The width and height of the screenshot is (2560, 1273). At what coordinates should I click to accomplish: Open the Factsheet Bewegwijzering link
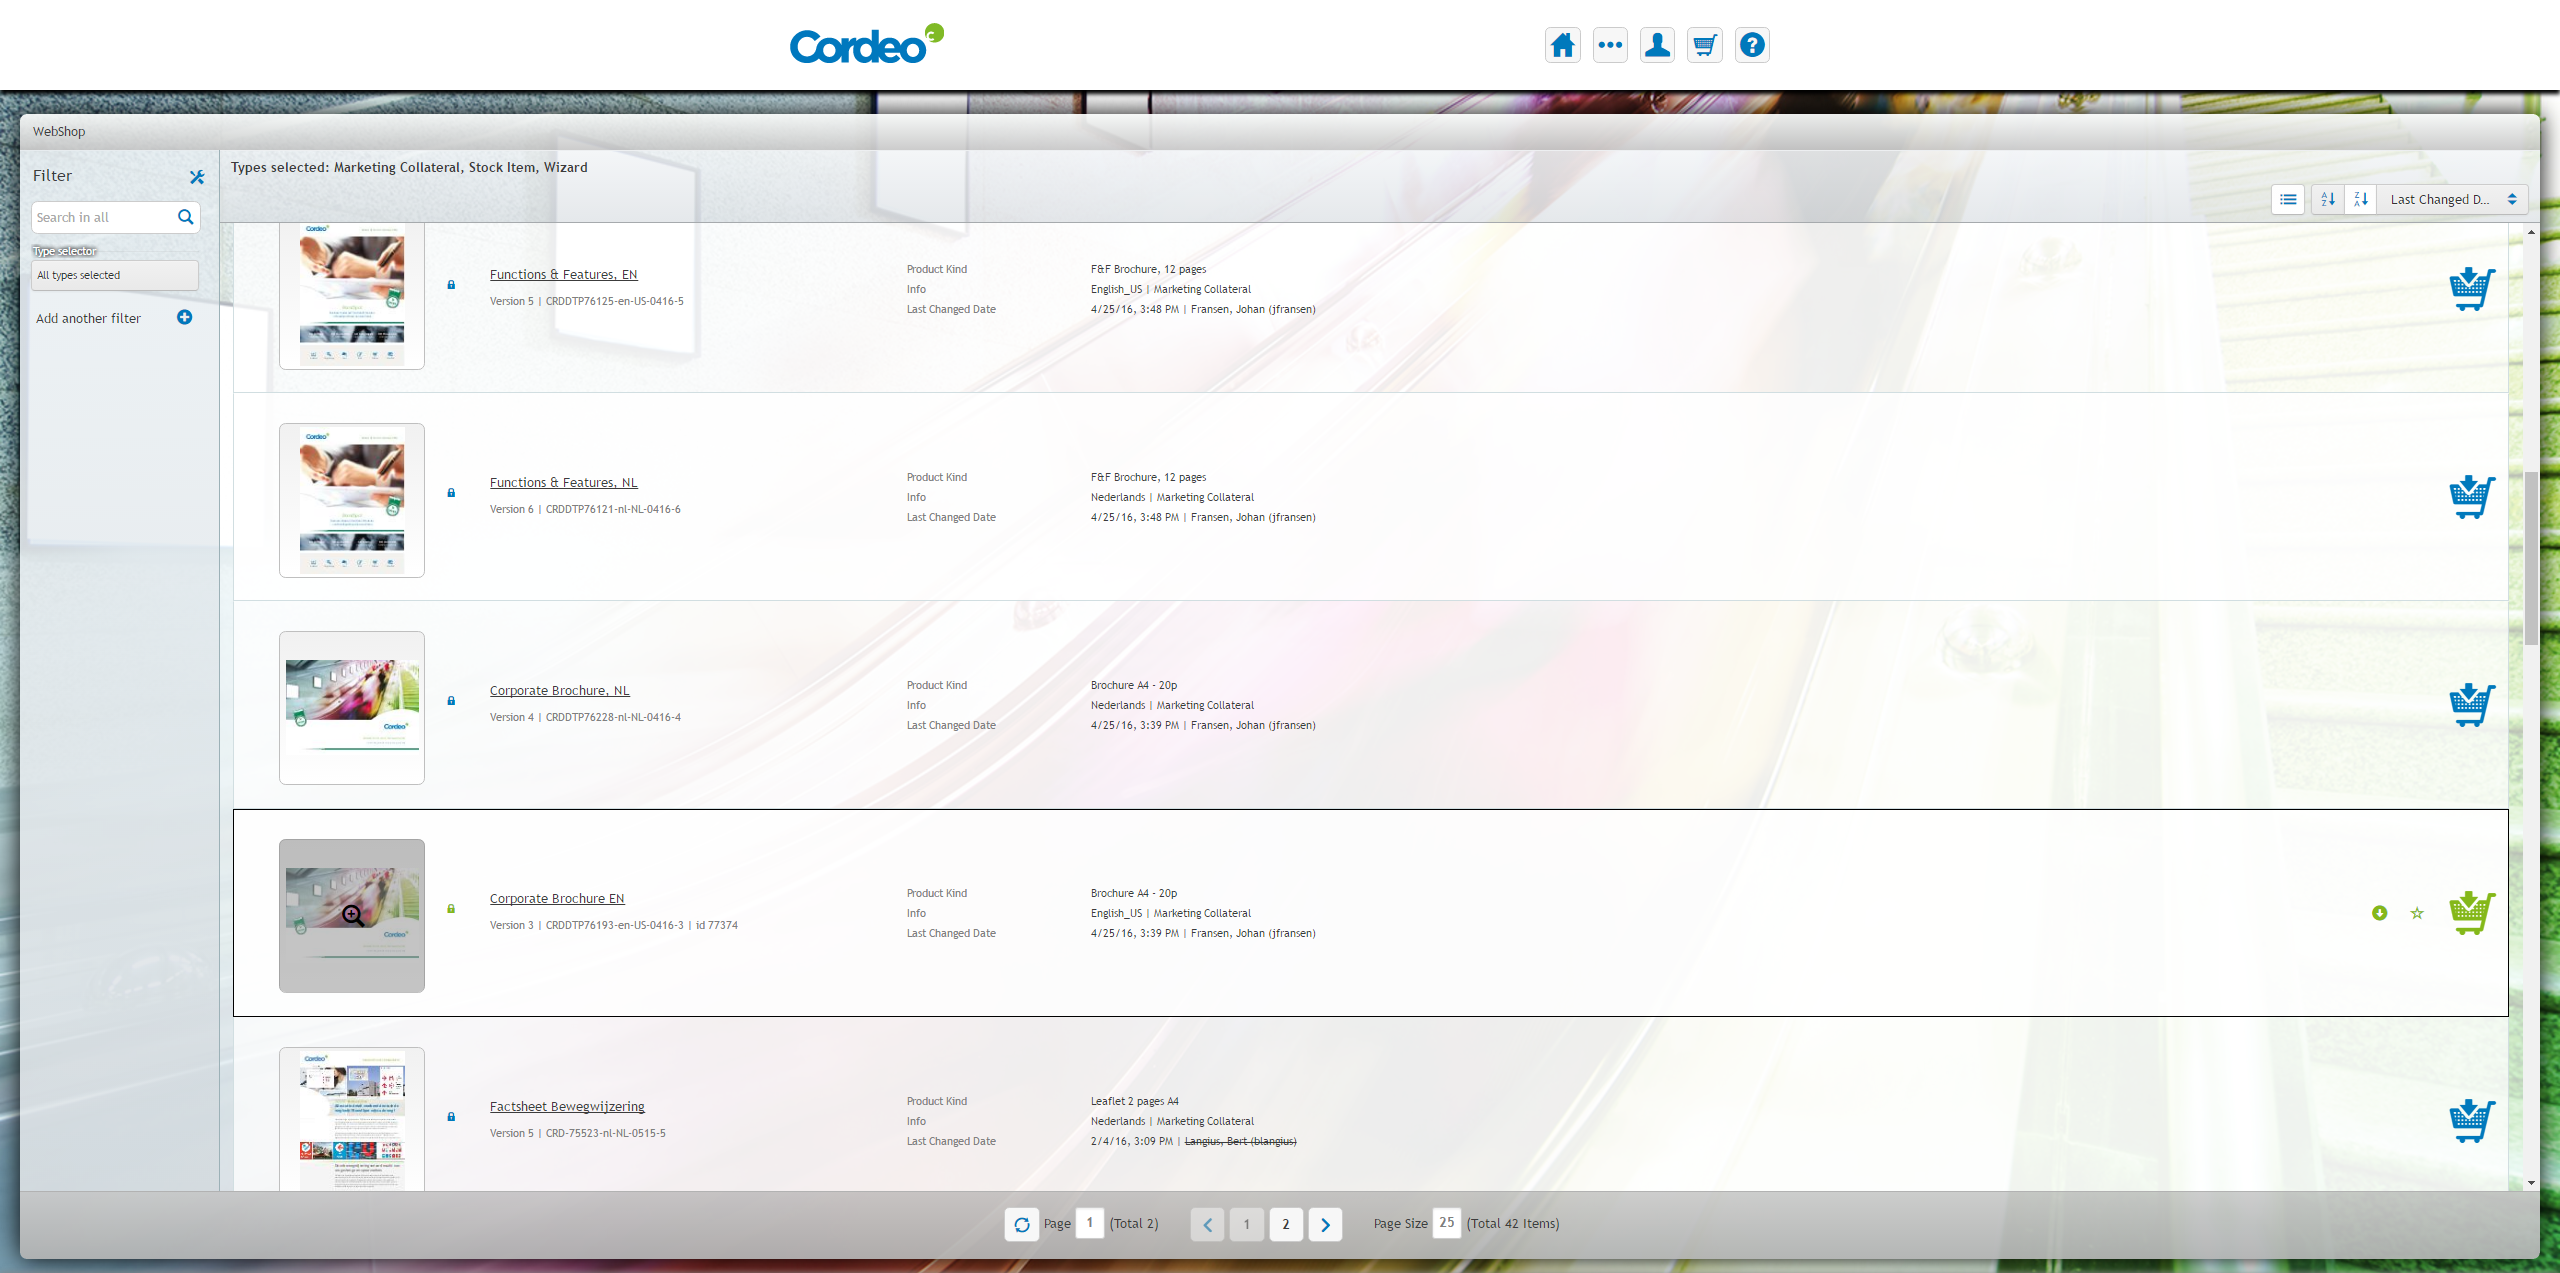click(x=567, y=1106)
